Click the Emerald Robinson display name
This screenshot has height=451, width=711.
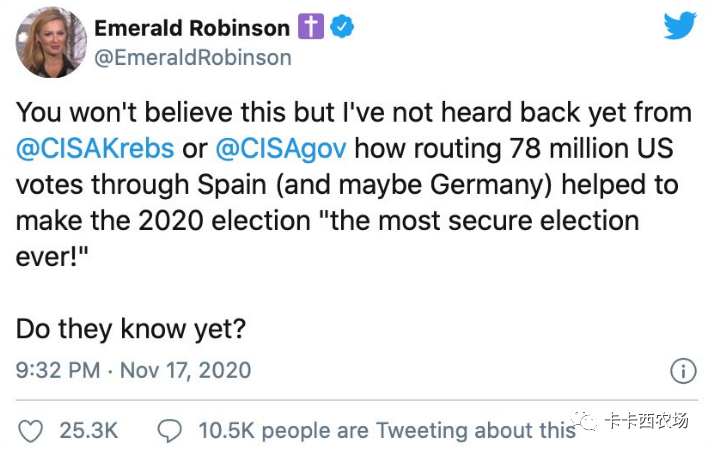coord(191,28)
